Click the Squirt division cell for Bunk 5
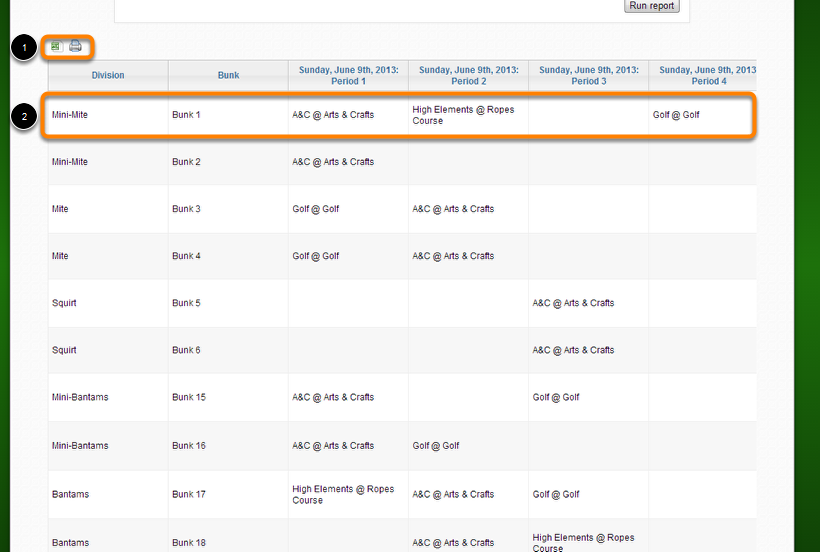The height and width of the screenshot is (552, 820). click(x=64, y=303)
